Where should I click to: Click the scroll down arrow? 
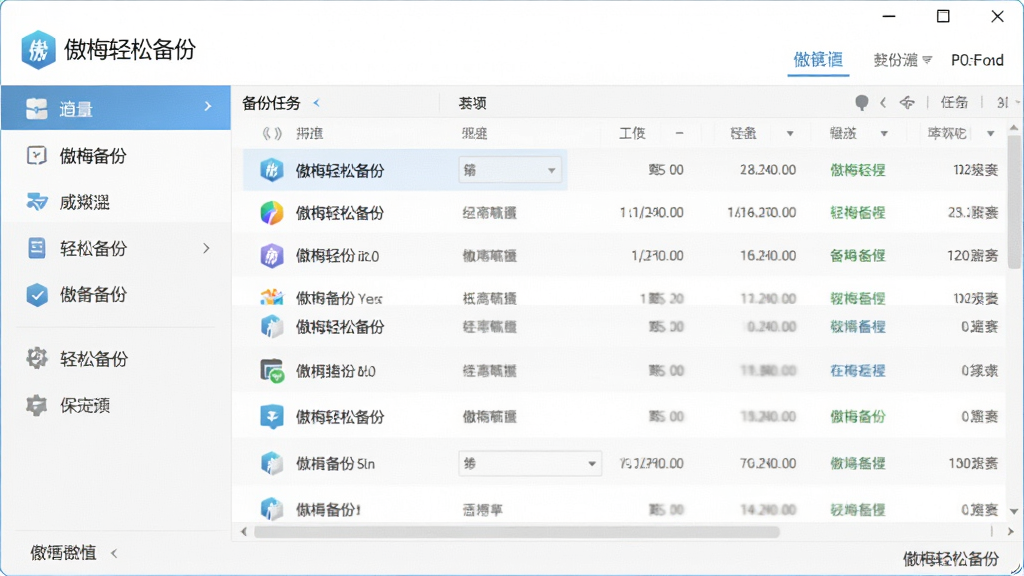[x=1014, y=511]
